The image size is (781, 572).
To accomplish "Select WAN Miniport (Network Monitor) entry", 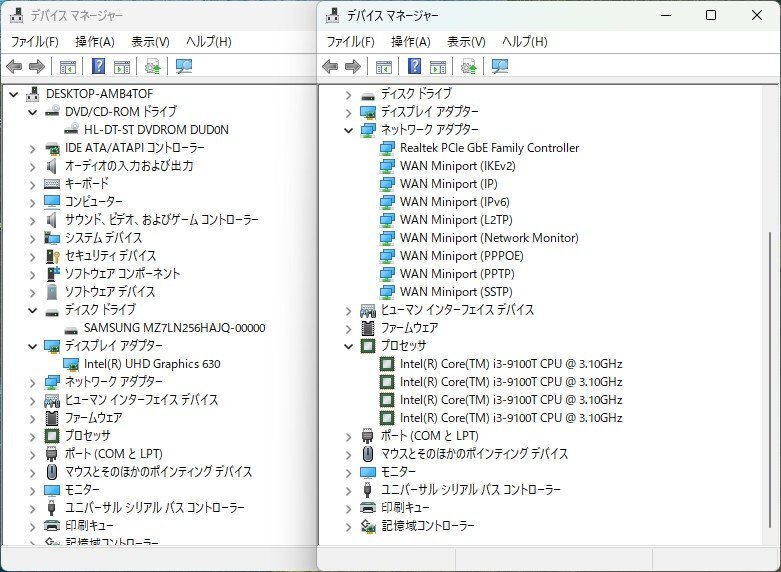I will point(489,238).
